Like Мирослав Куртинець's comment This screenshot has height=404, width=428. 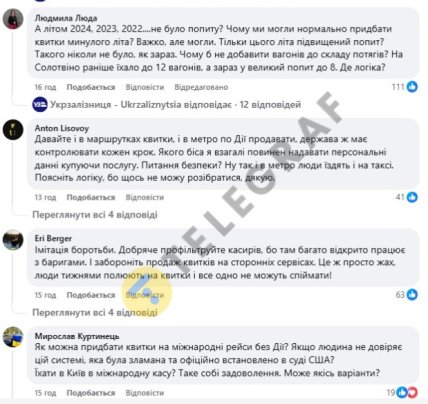[x=91, y=393]
